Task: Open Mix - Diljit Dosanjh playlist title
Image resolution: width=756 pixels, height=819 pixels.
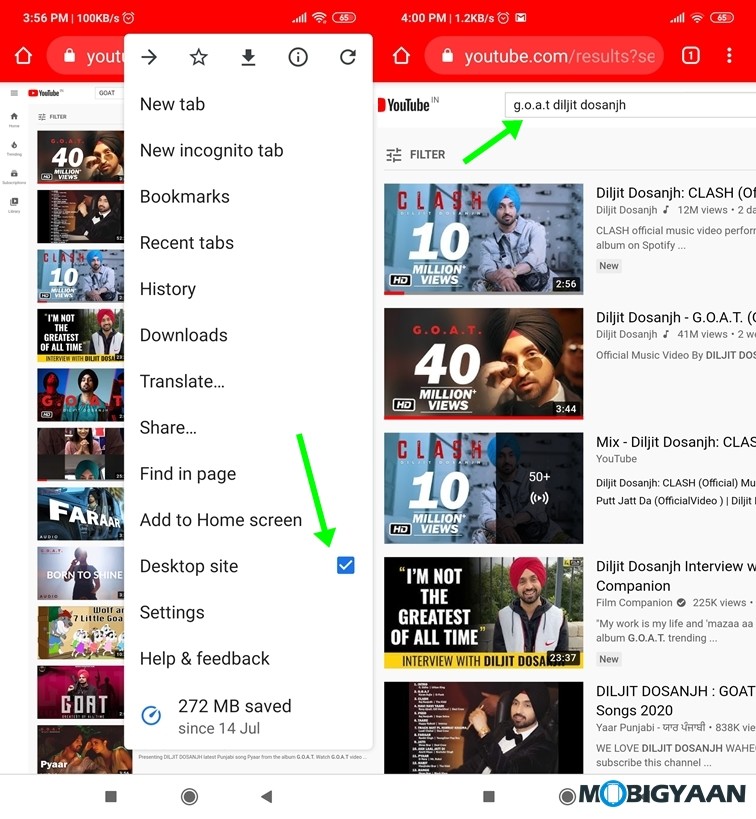Action: click(x=676, y=442)
